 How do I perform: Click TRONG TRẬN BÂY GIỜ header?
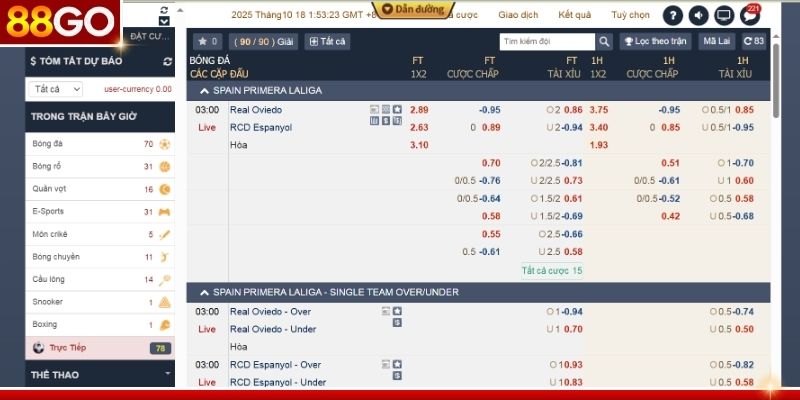tap(100, 116)
